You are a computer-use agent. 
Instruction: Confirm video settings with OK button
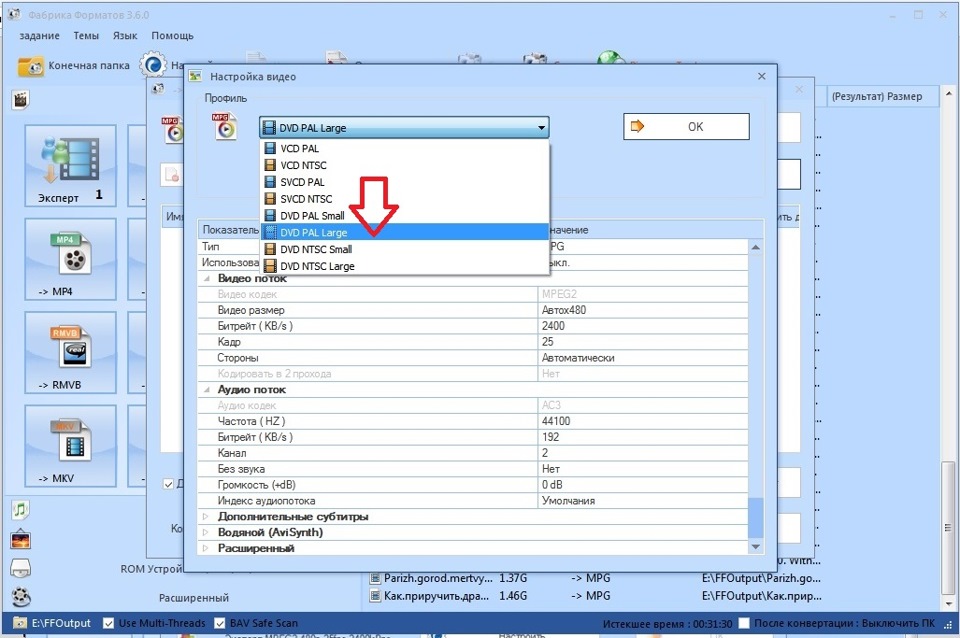click(x=686, y=127)
